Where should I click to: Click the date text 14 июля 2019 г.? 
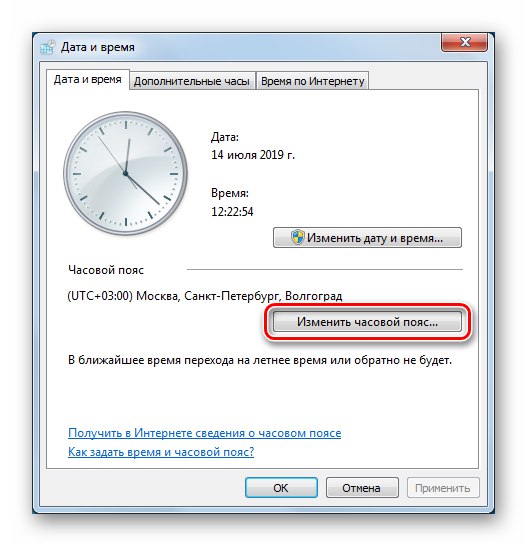(253, 155)
